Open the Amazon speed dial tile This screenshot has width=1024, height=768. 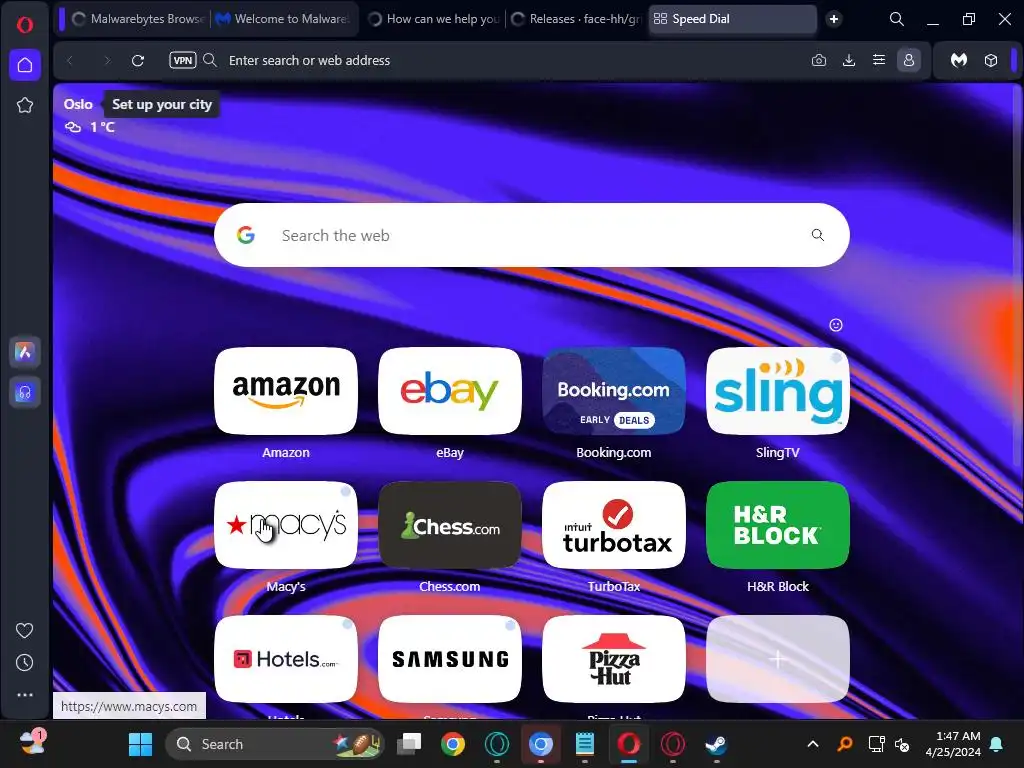click(286, 391)
